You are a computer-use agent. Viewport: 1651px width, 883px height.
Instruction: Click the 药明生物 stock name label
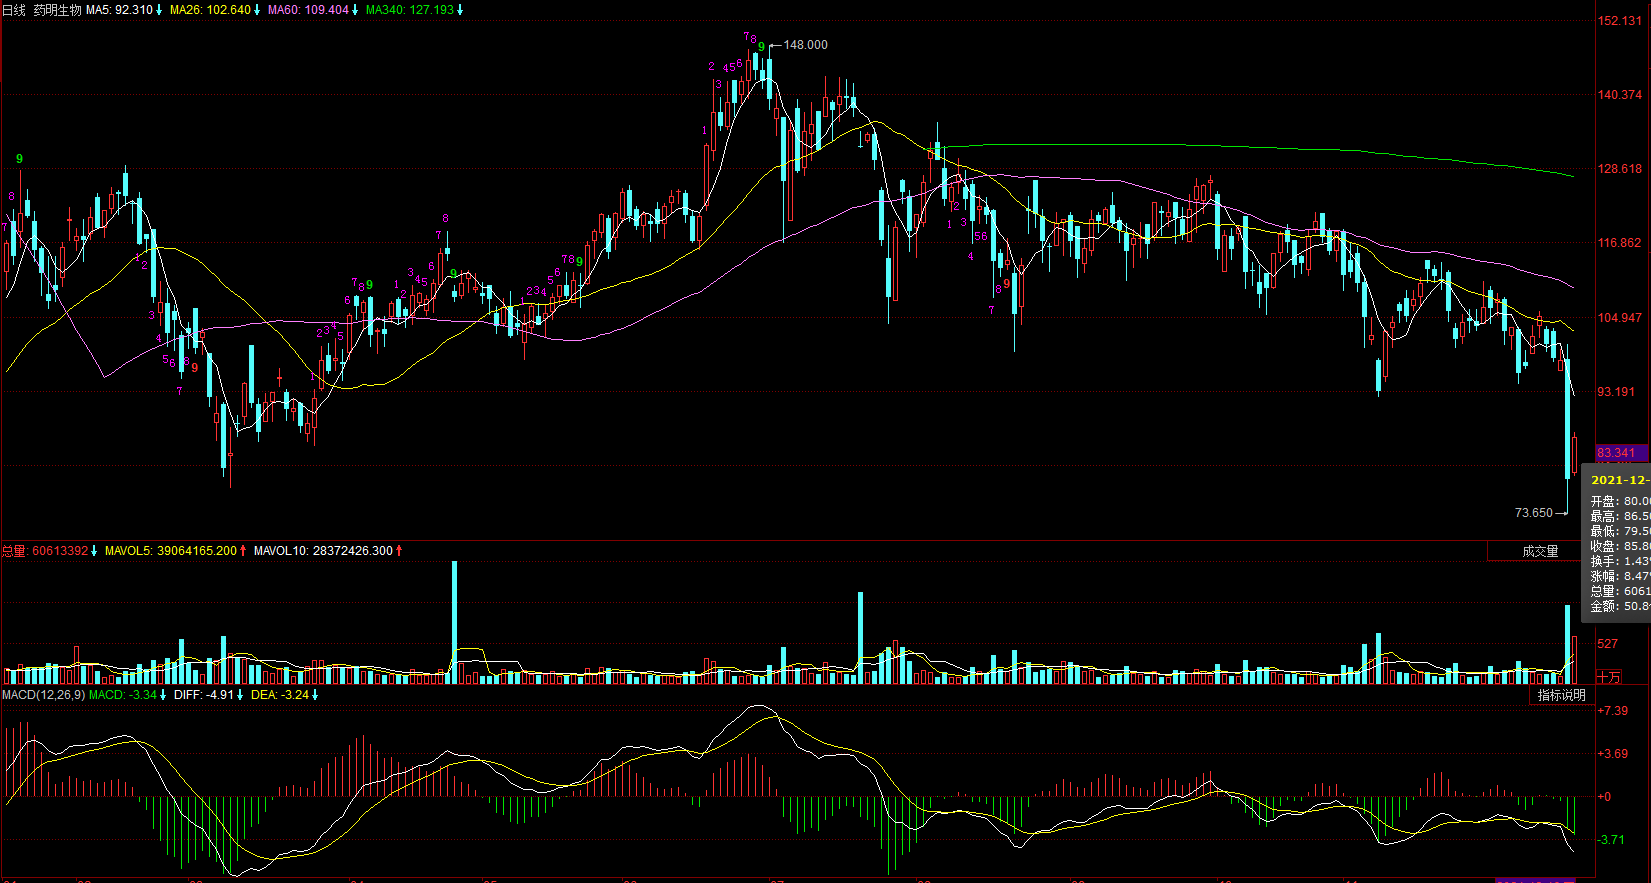pyautogui.click(x=57, y=10)
